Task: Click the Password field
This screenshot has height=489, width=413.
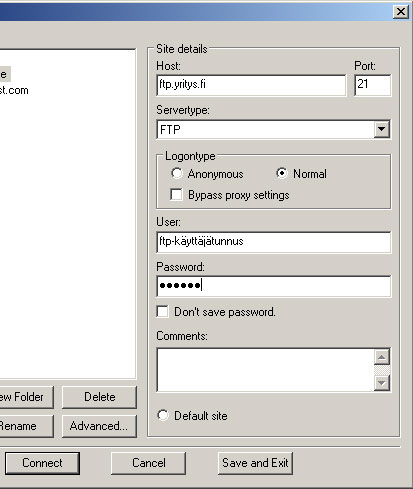Action: pyautogui.click(x=273, y=286)
